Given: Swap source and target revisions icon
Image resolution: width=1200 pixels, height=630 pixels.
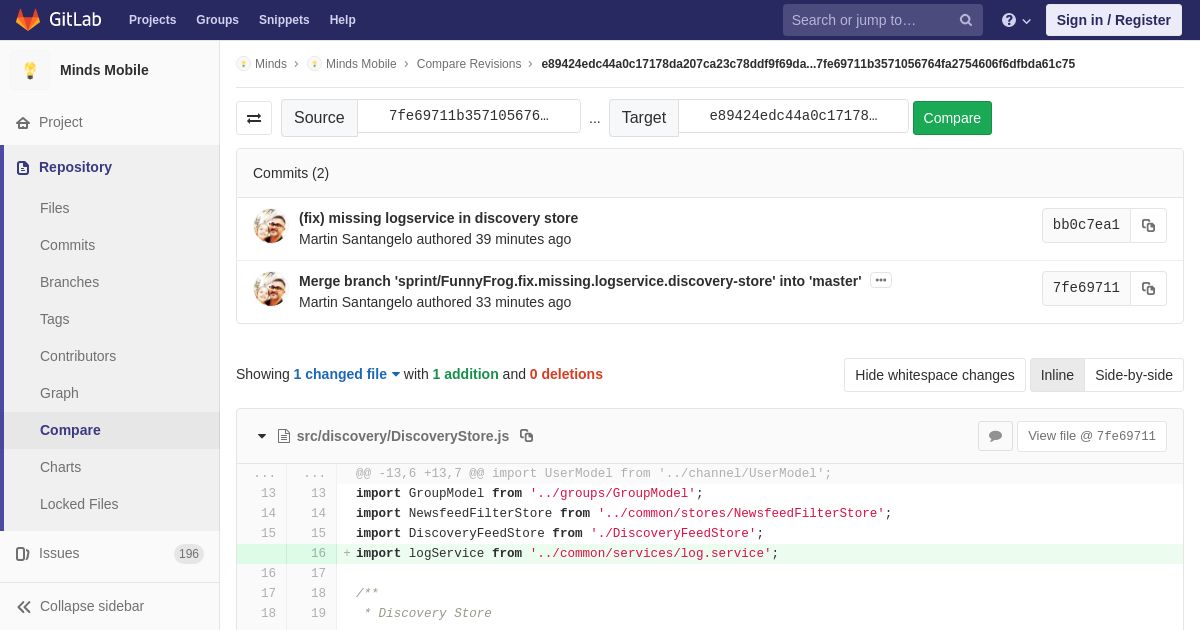Looking at the screenshot, I should pos(254,118).
